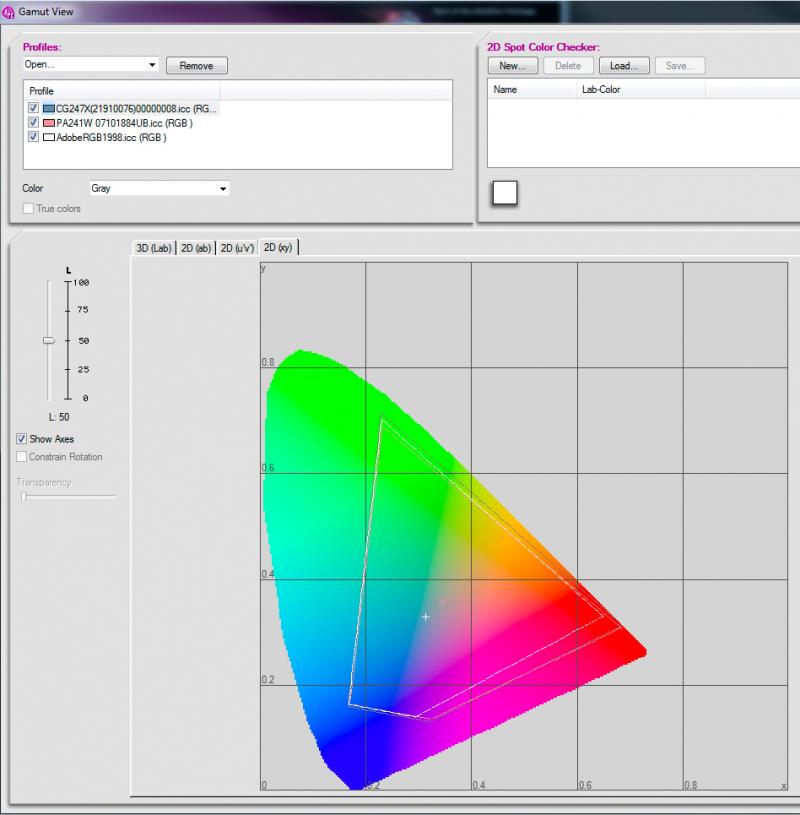The width and height of the screenshot is (800, 815).
Task: Uncheck the PA241W profile checkbox
Action: [33, 123]
